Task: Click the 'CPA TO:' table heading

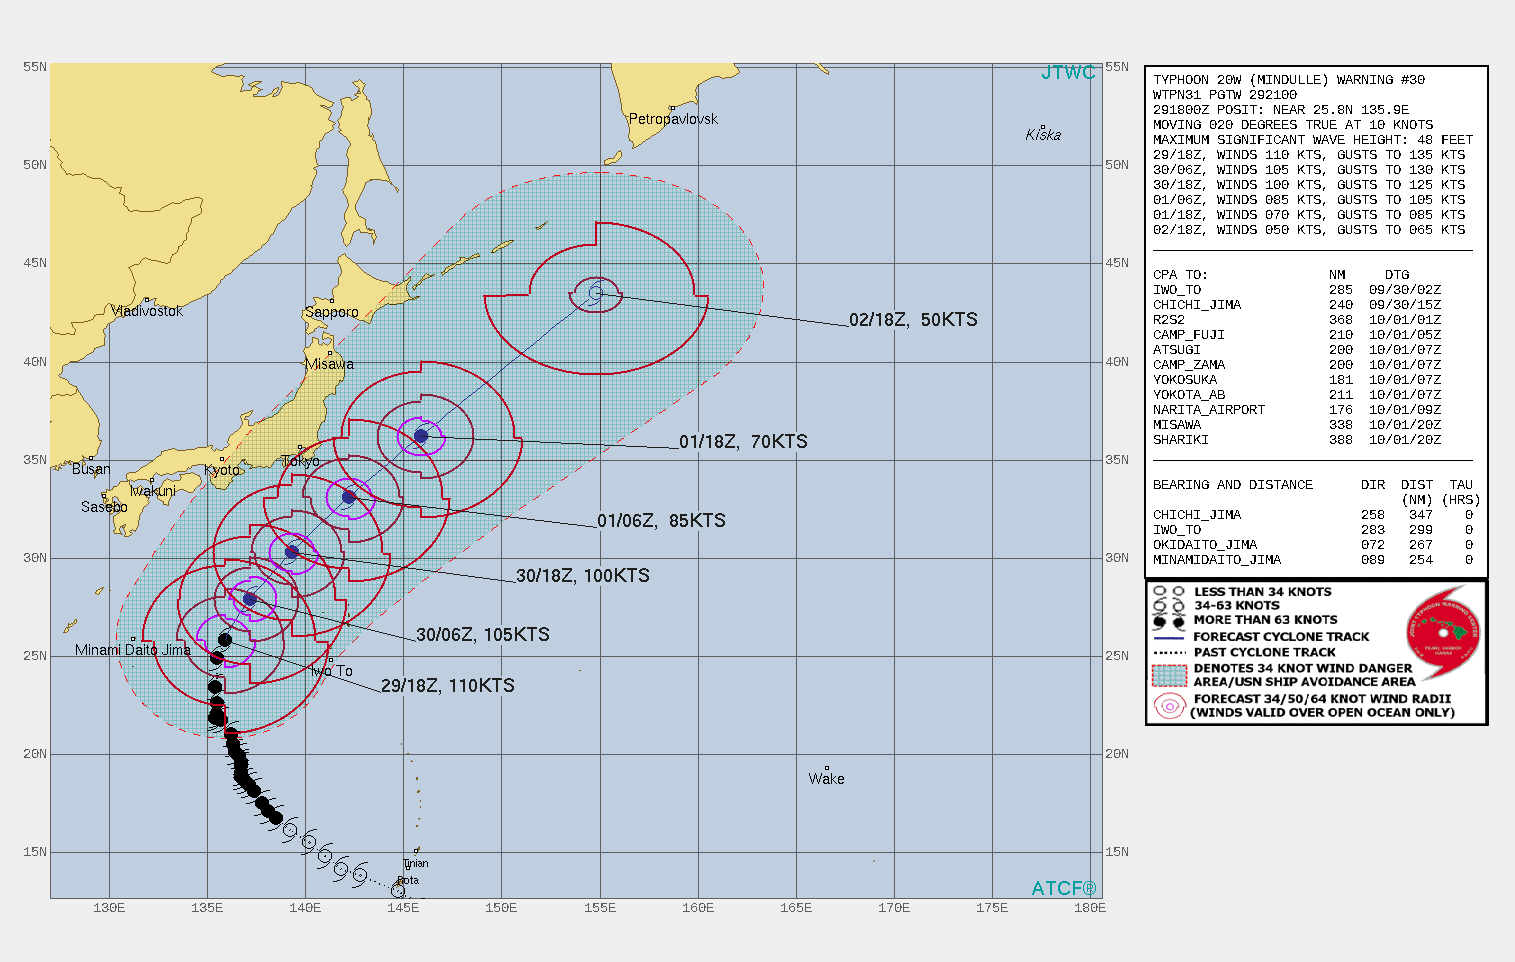Action: [1180, 275]
